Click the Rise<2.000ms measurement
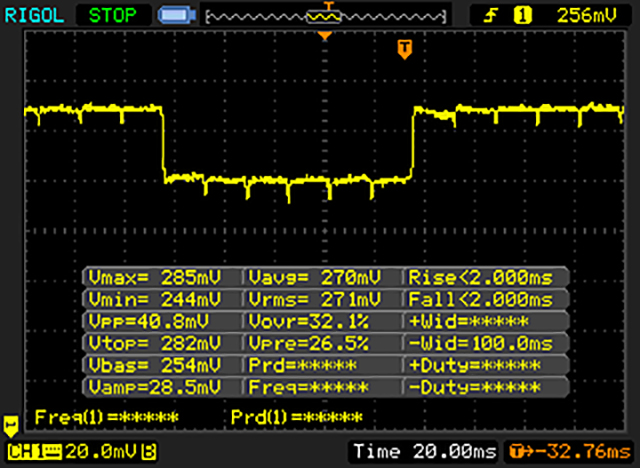 486,277
